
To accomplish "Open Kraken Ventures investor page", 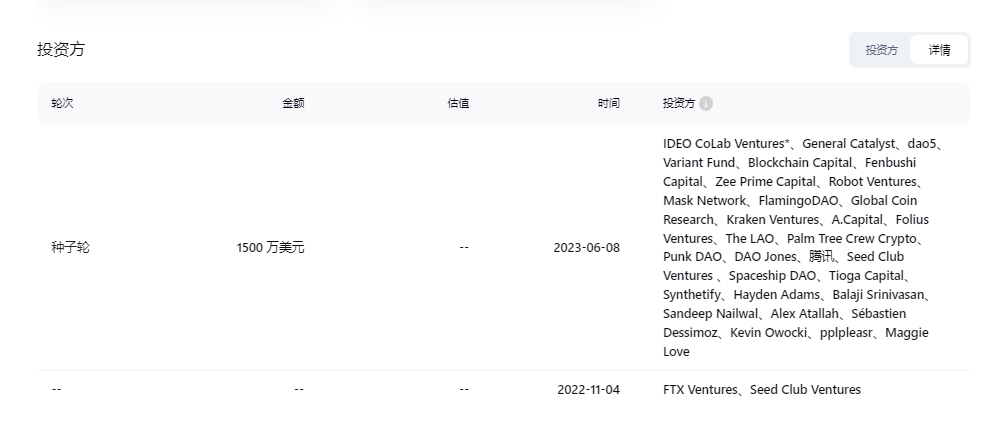I will click(772, 220).
